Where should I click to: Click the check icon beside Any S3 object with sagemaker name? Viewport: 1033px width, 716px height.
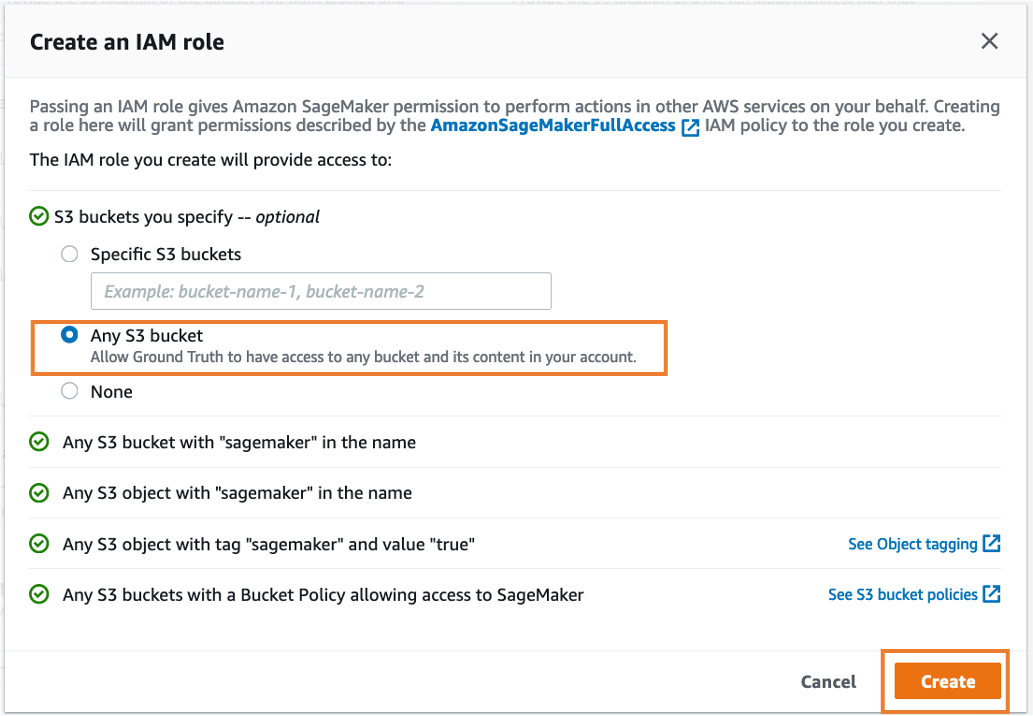38,492
